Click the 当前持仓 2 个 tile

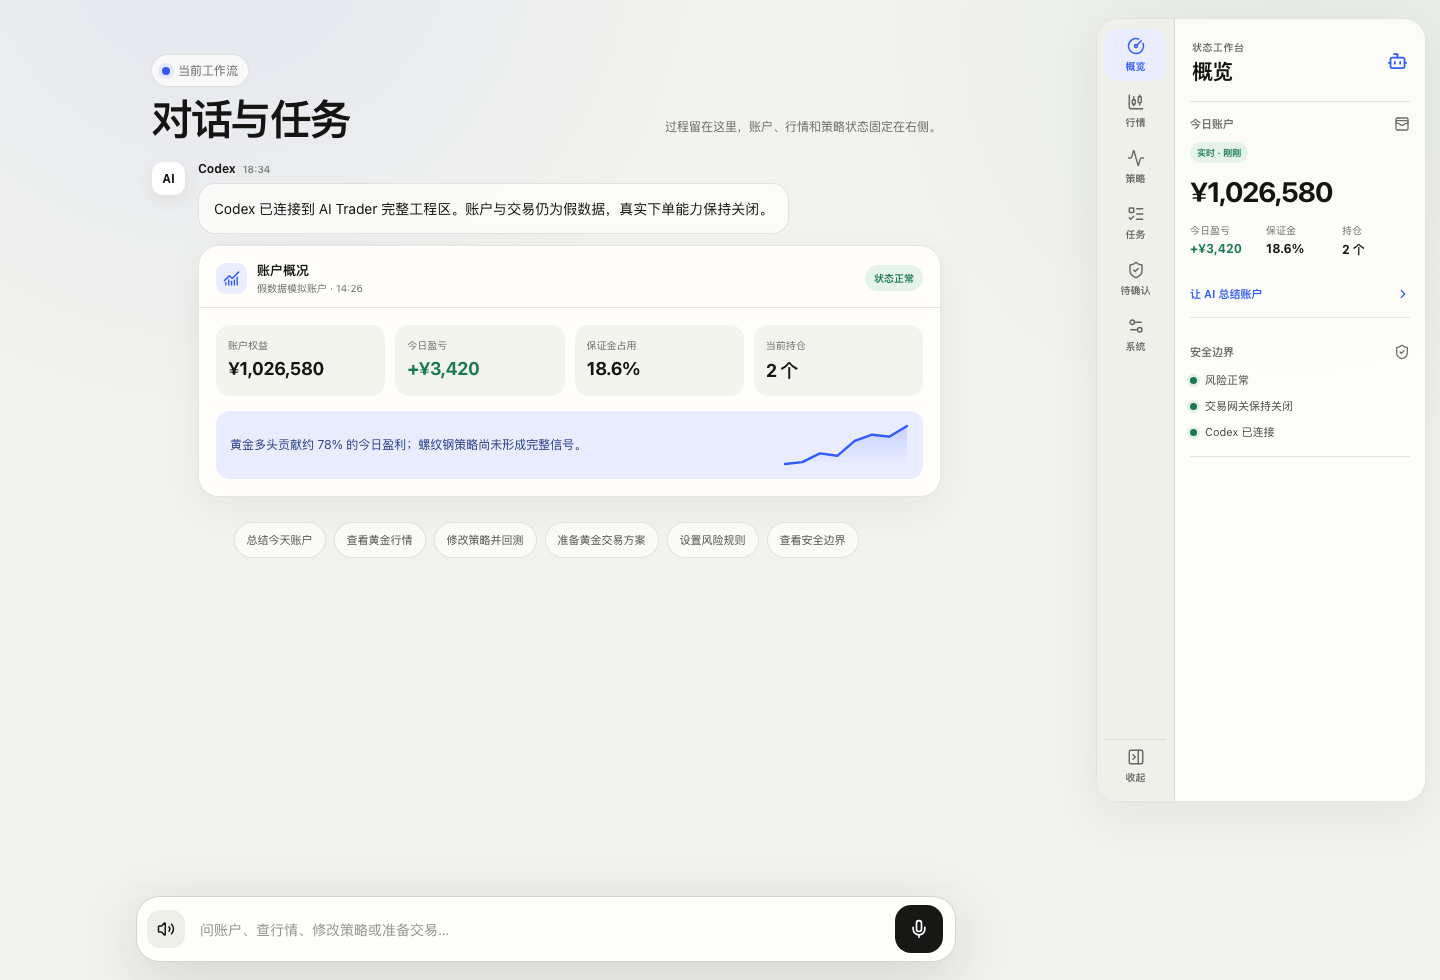click(x=838, y=360)
